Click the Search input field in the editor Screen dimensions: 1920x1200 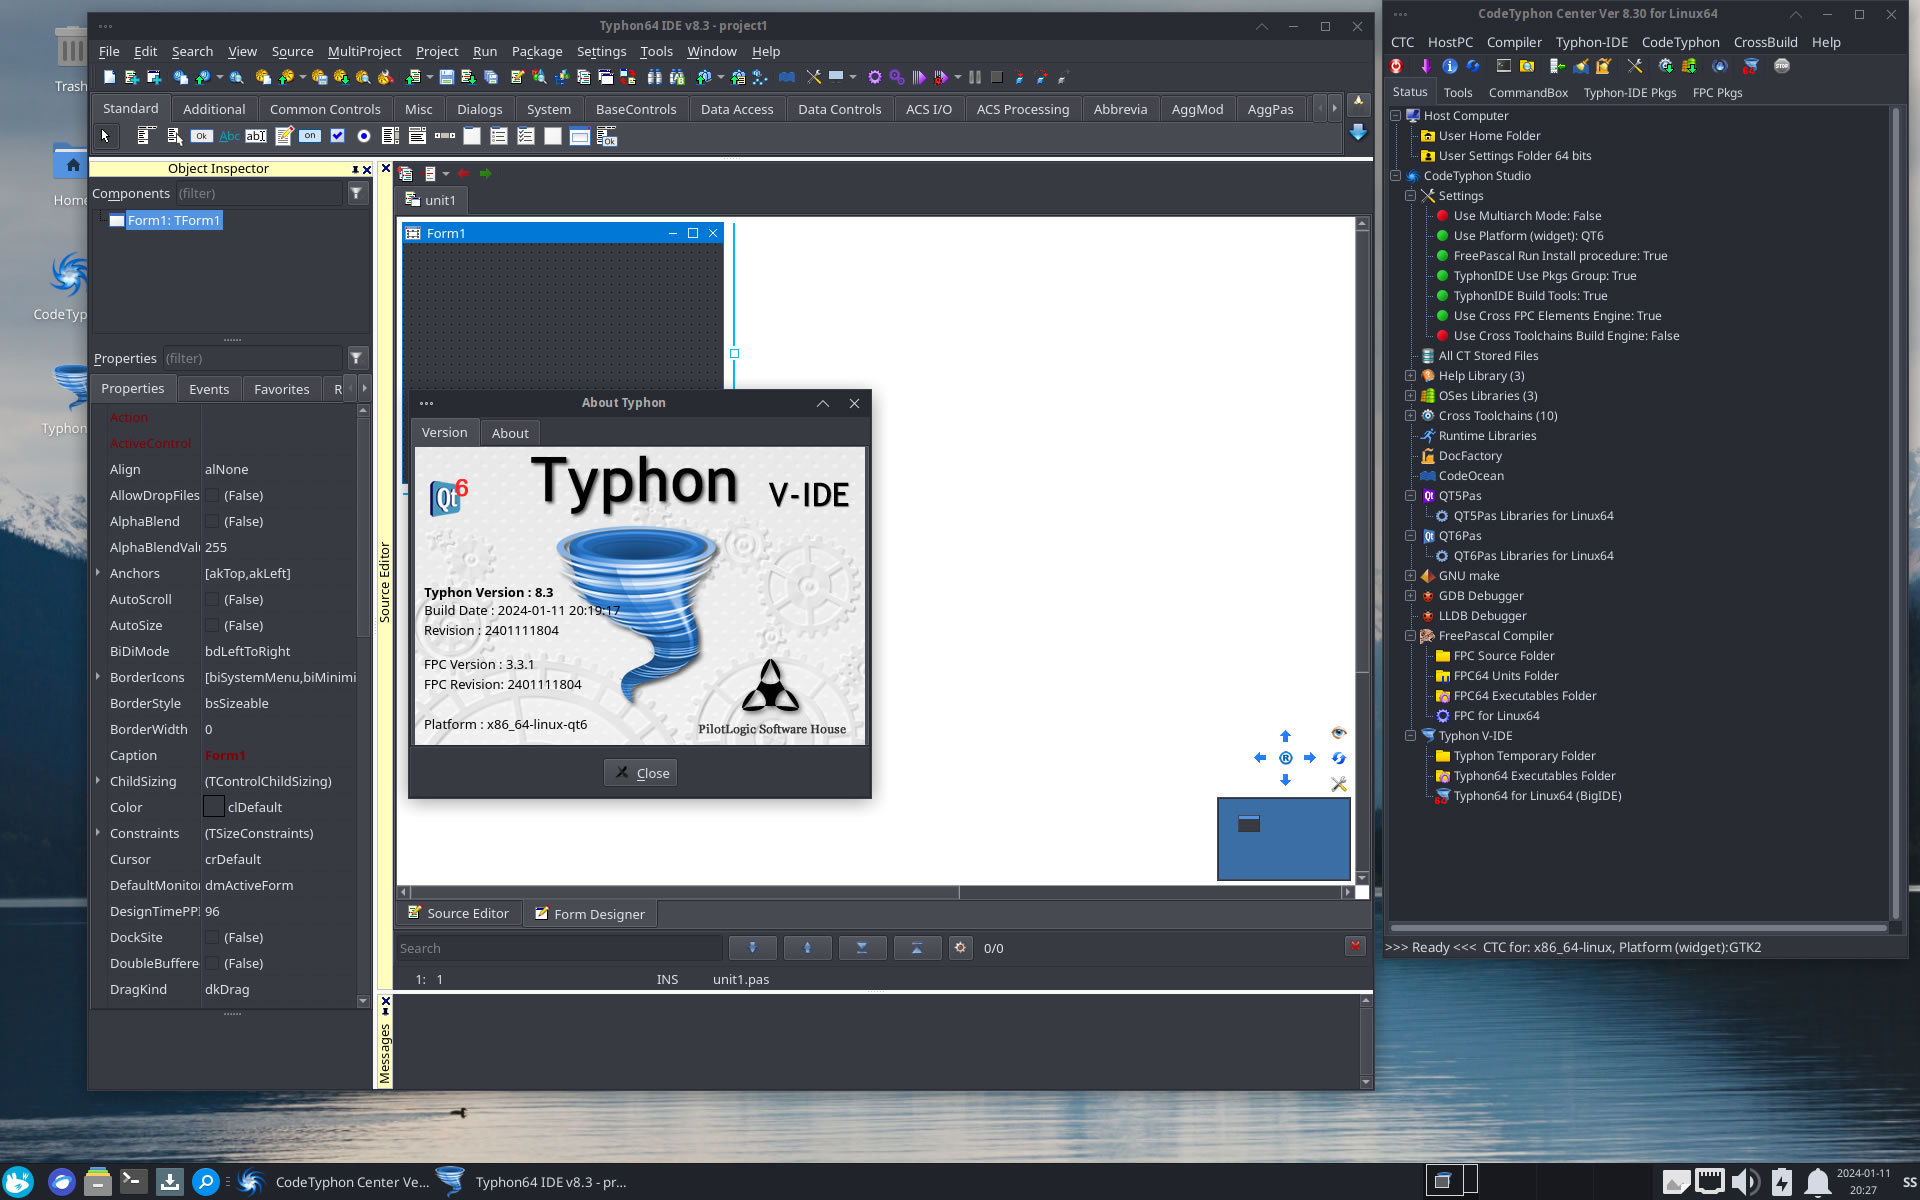(x=558, y=948)
